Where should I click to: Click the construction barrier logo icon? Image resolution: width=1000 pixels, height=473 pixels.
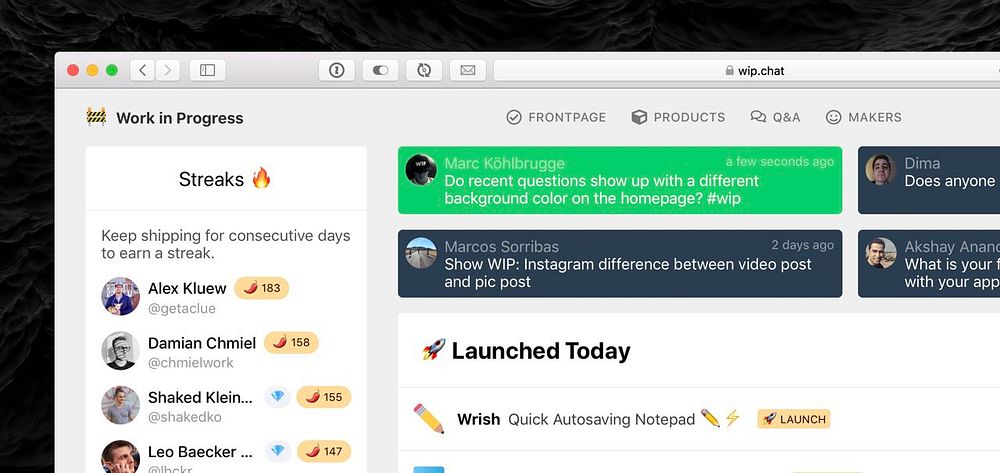[x=96, y=117]
